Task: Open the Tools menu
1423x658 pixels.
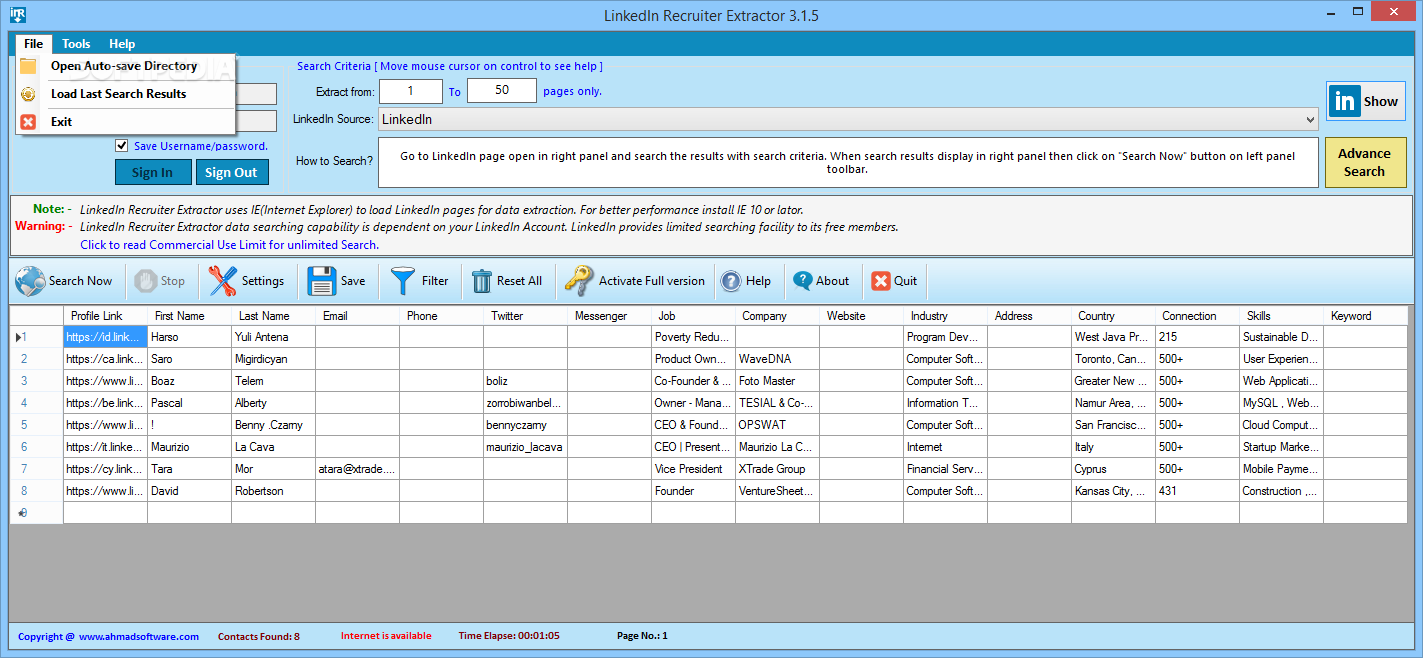Action: point(76,44)
